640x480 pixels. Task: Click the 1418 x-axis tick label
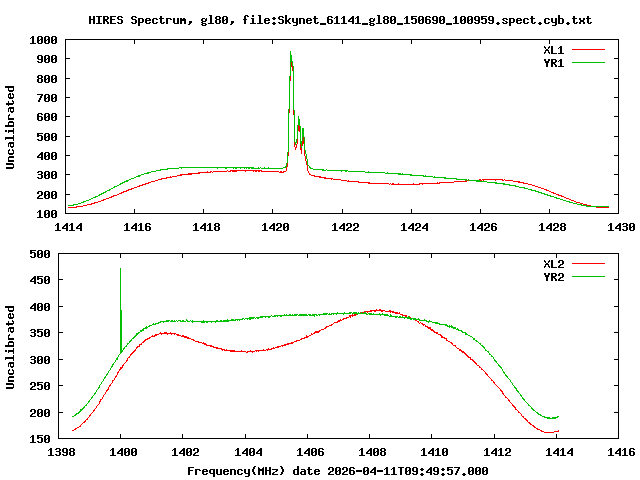206,227
